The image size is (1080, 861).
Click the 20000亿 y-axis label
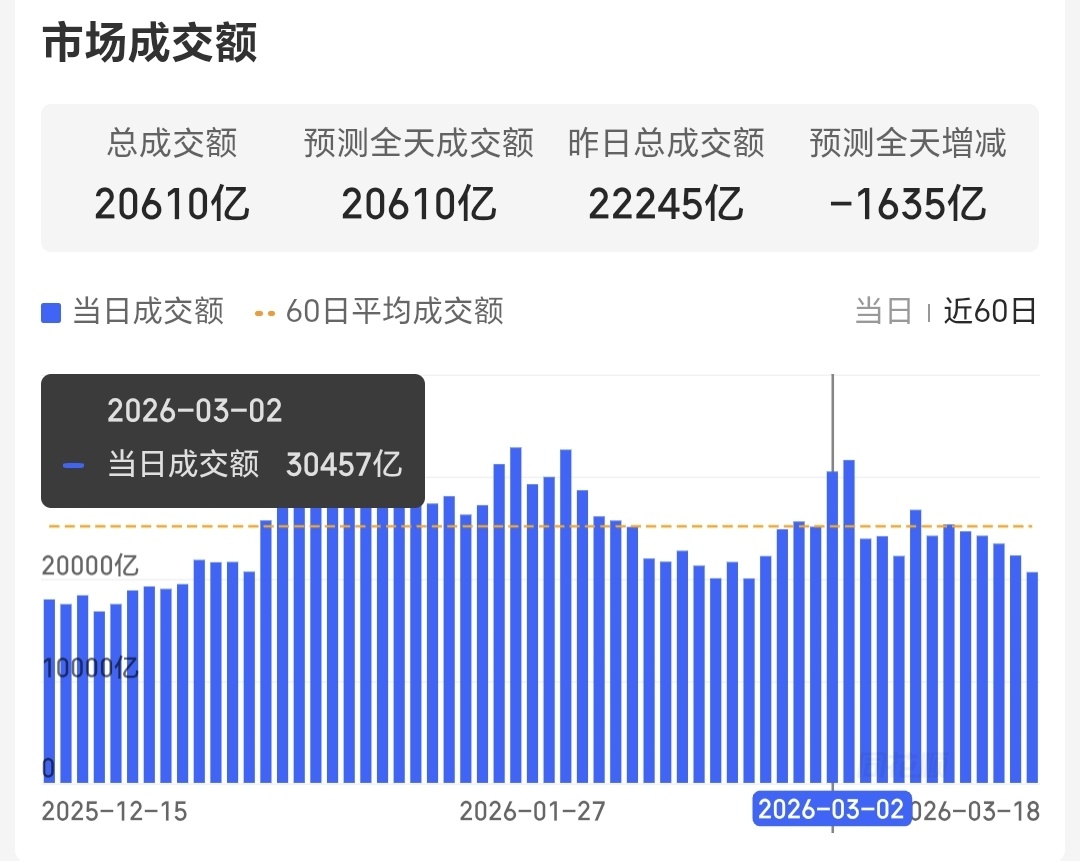tap(90, 566)
